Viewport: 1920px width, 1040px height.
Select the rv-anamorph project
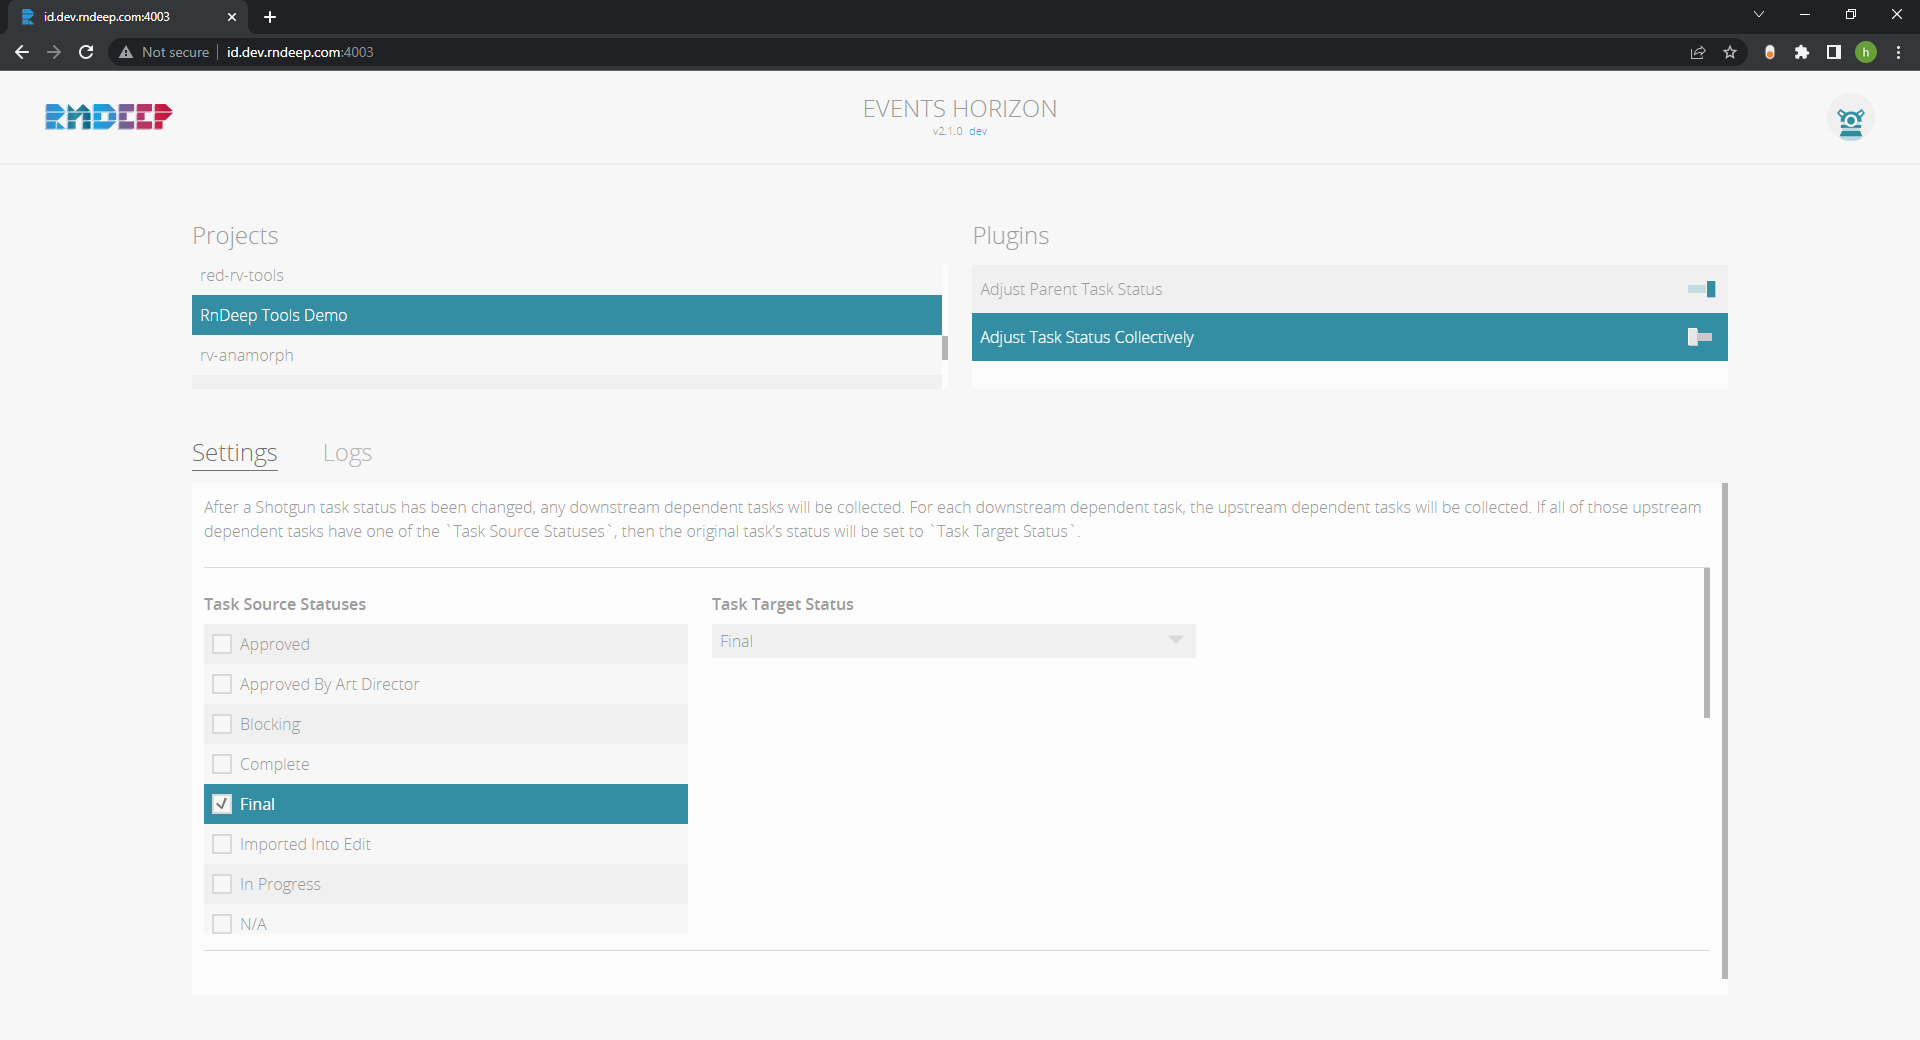click(x=247, y=355)
